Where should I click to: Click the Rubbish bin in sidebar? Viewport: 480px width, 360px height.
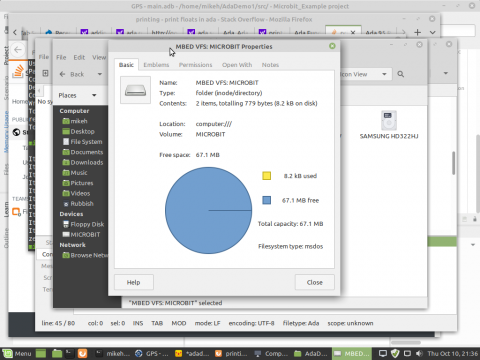[78, 204]
